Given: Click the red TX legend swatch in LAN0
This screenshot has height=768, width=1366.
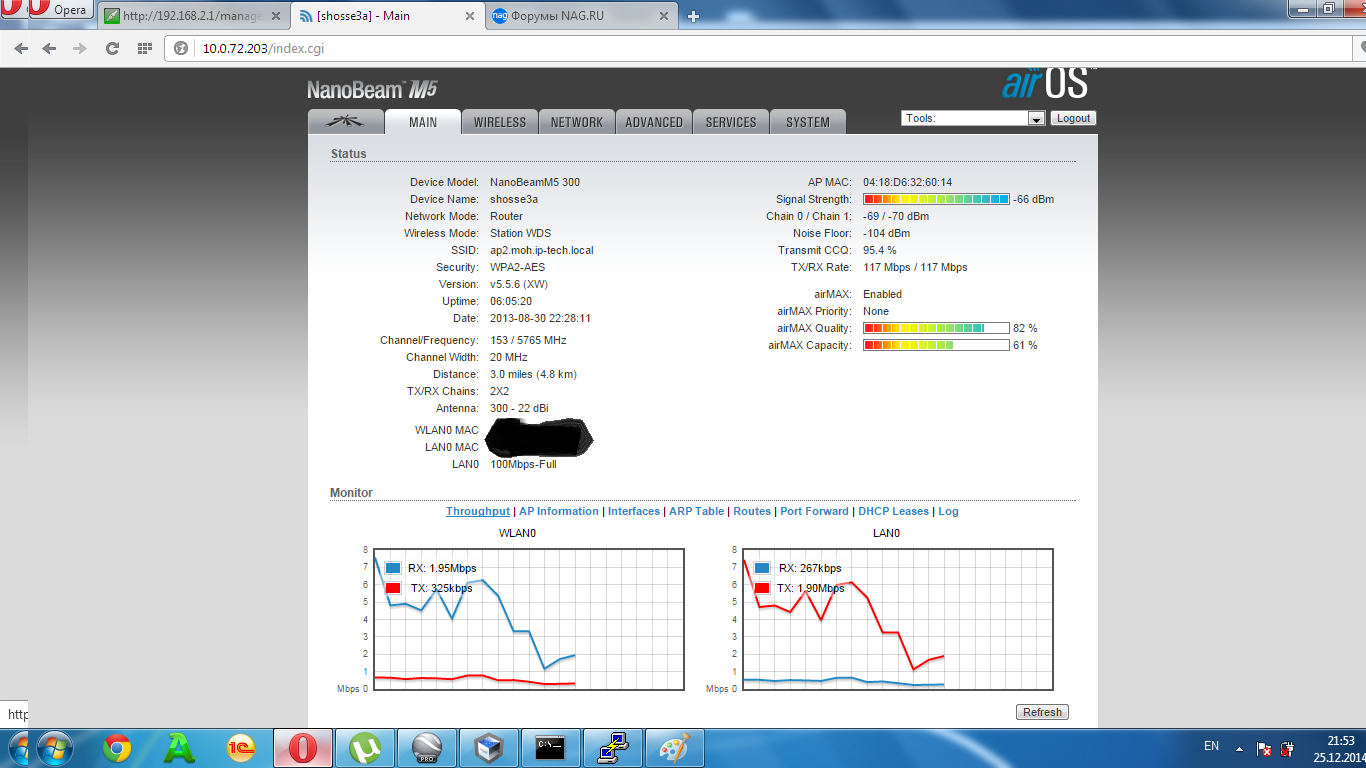Looking at the screenshot, I should tap(763, 588).
